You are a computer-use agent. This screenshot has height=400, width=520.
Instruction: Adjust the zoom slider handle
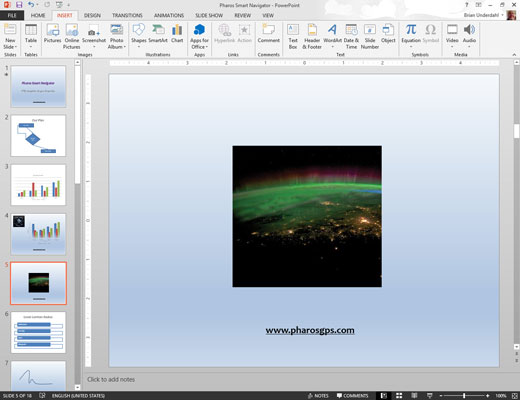pyautogui.click(x=464, y=396)
